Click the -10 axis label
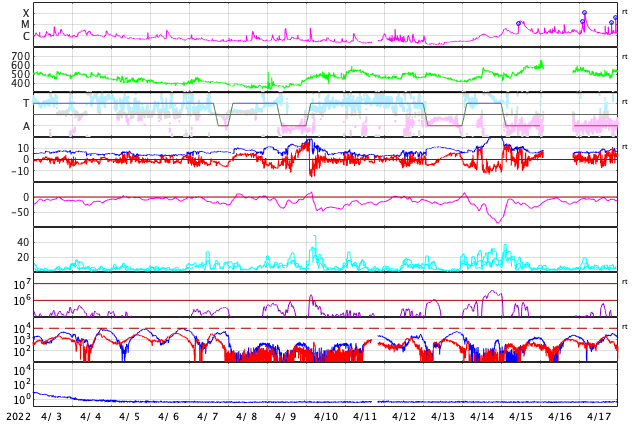The width and height of the screenshot is (634, 424). coord(21,171)
